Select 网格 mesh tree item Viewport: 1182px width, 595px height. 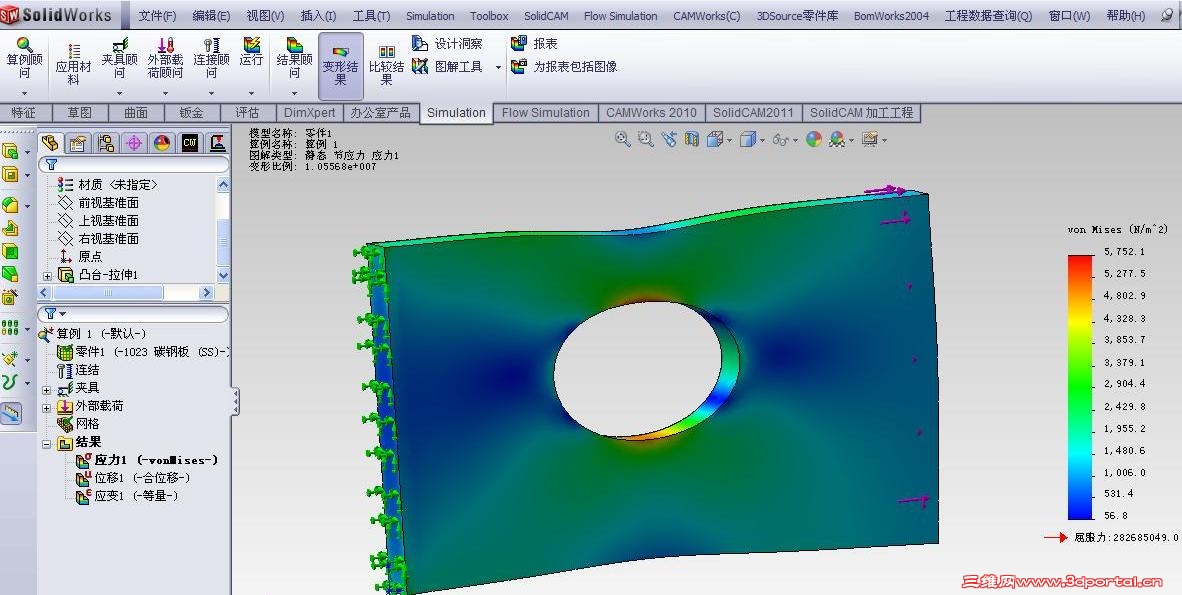(x=79, y=424)
